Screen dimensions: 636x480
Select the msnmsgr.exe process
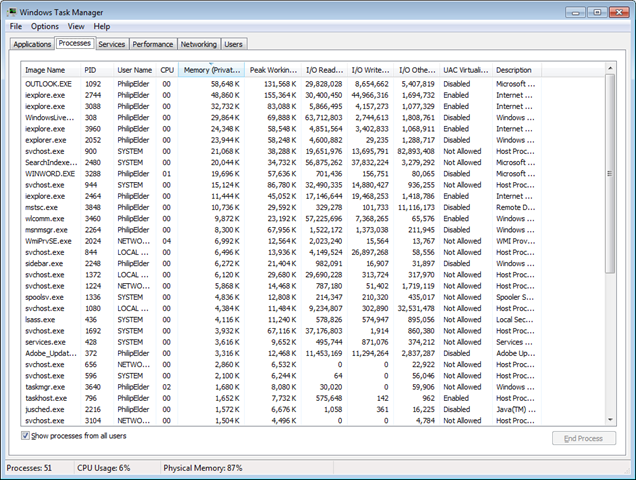pos(280,230)
